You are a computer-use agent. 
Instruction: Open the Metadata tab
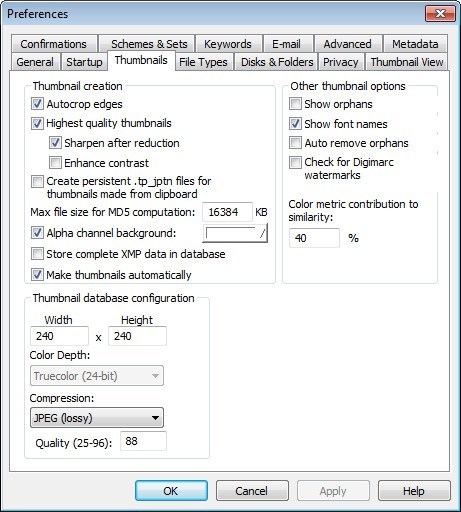415,44
